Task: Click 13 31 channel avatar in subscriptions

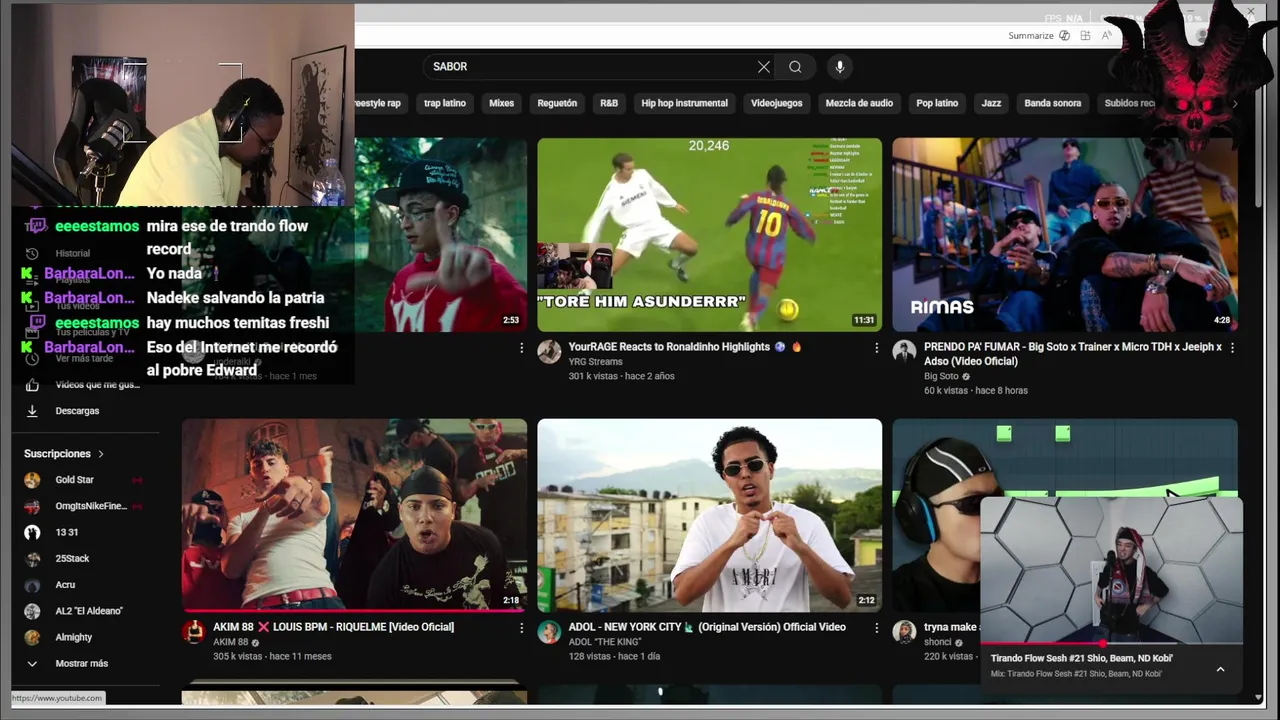Action: pos(32,532)
